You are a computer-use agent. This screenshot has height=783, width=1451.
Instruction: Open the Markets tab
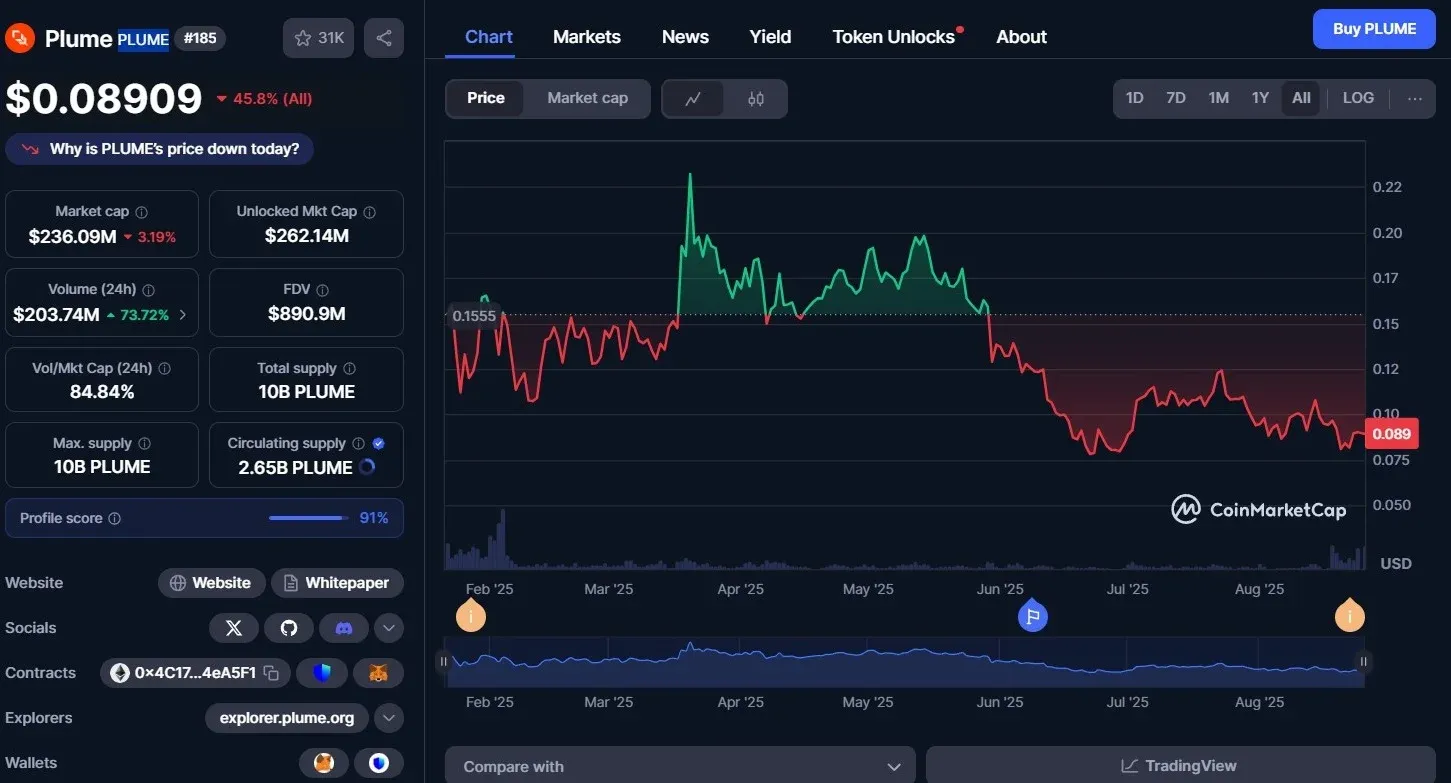(x=587, y=37)
